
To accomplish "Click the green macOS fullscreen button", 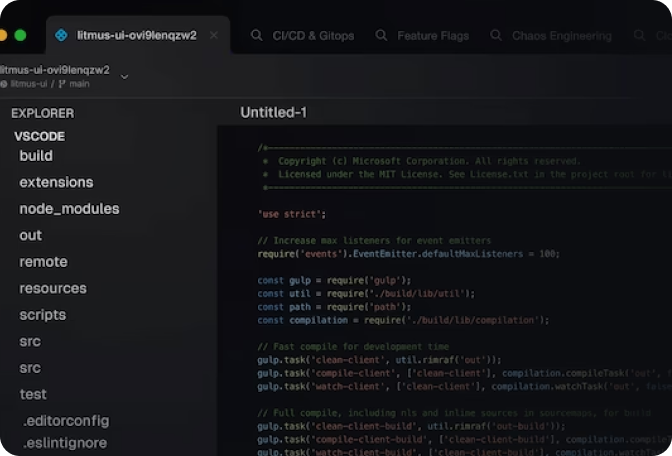I will click(20, 35).
